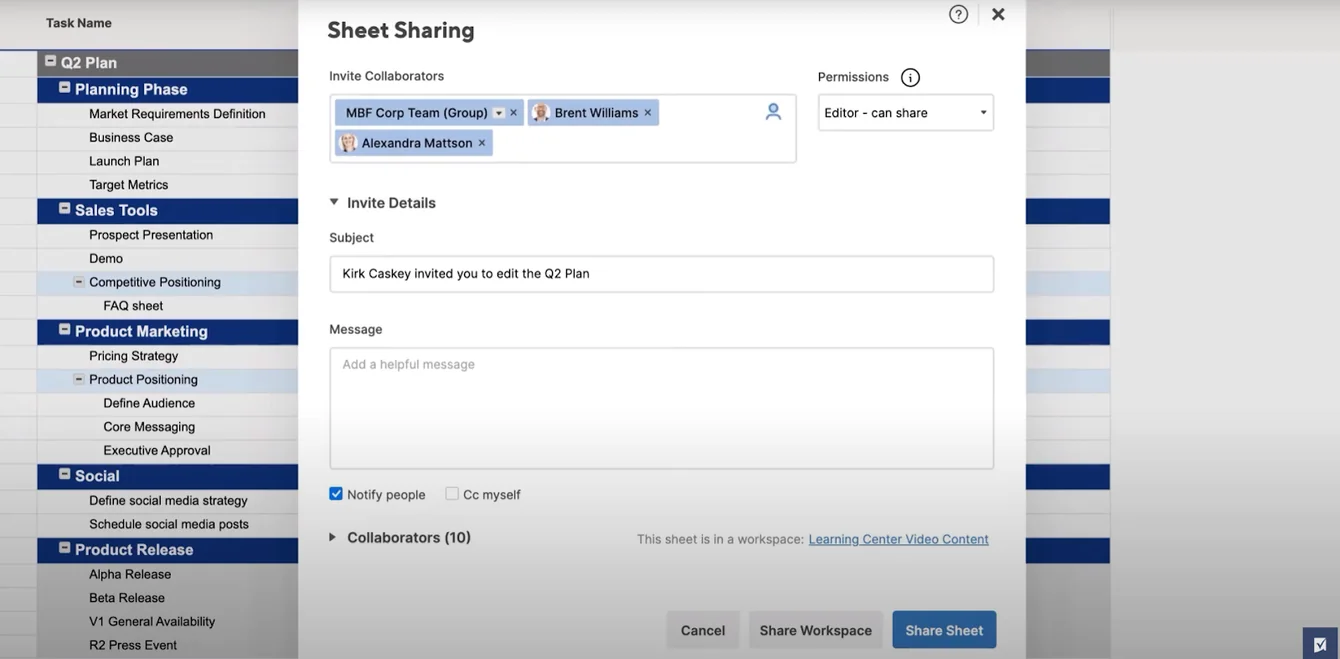1340x659 pixels.
Task: Select the Pricing Strategy task
Action: [133, 356]
